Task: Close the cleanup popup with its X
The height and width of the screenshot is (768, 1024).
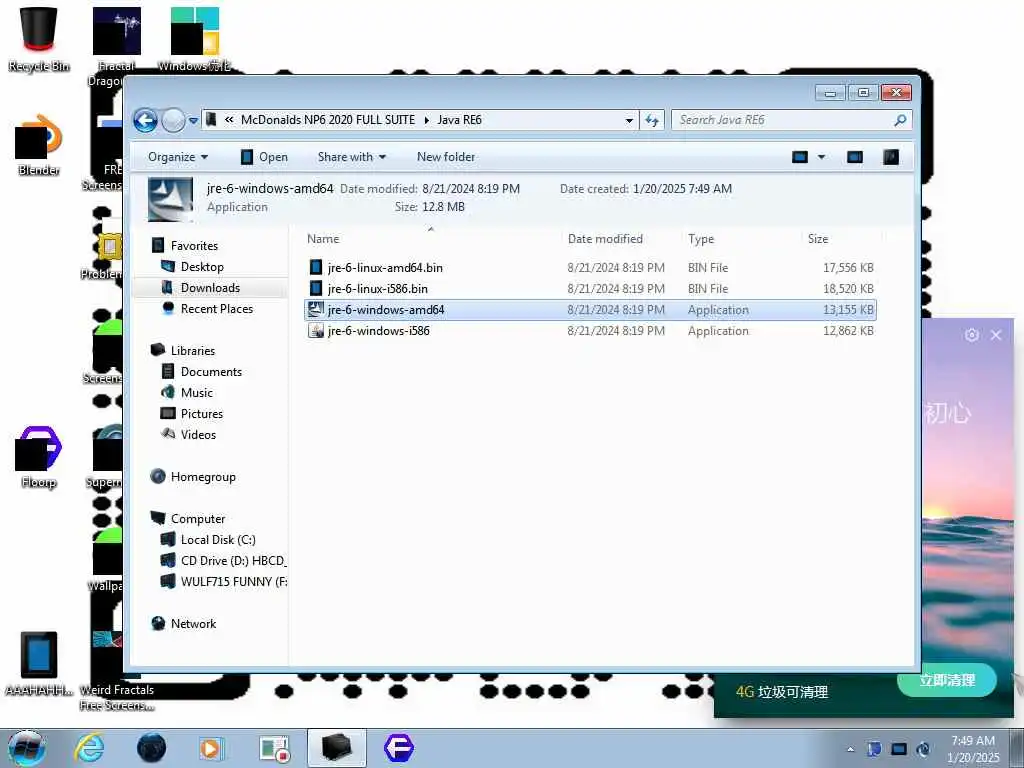Action: [996, 335]
